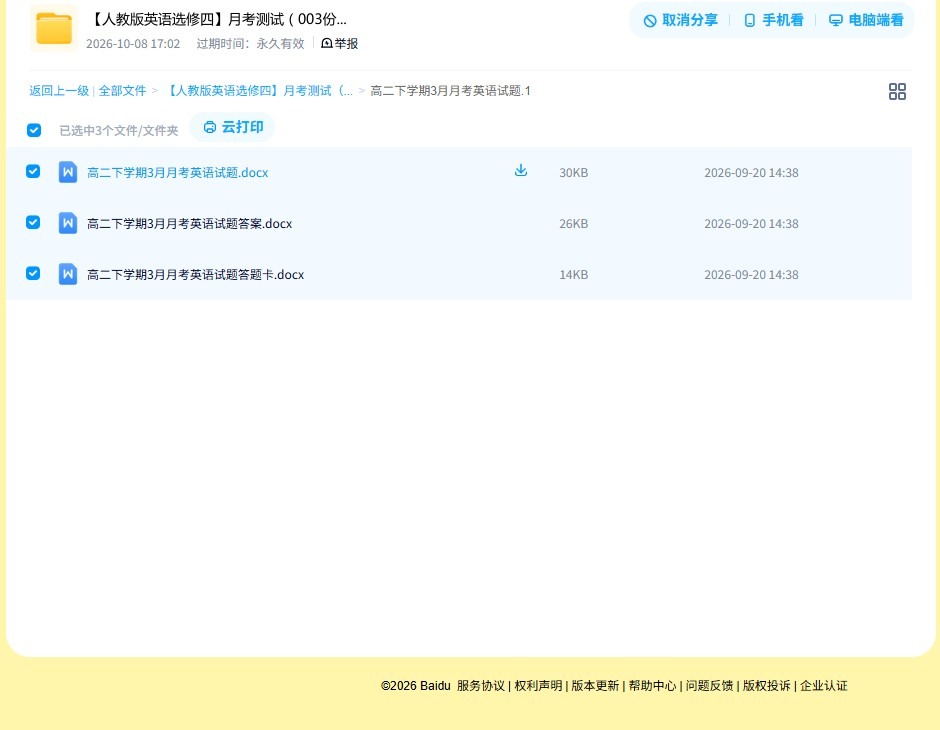The image size is (940, 730).
Task: Go back with 返回上一级 link
Action: pyautogui.click(x=59, y=91)
